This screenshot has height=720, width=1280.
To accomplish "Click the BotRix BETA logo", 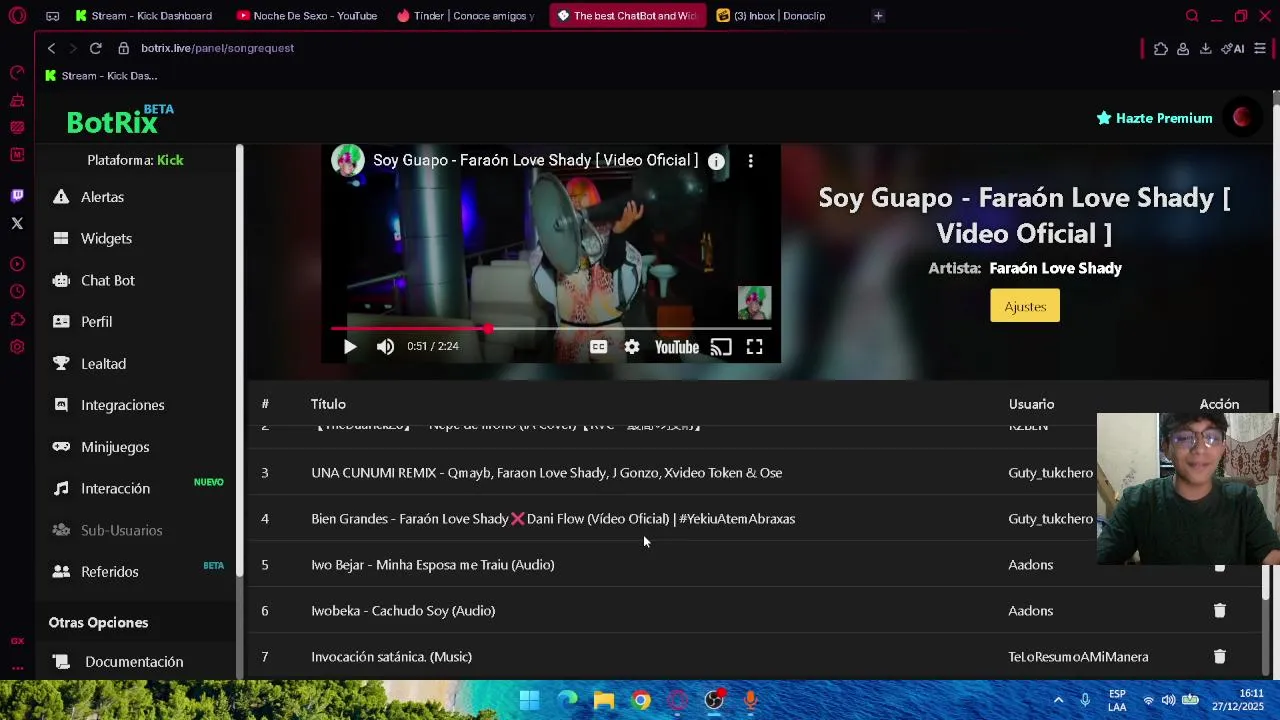I will click(120, 120).
